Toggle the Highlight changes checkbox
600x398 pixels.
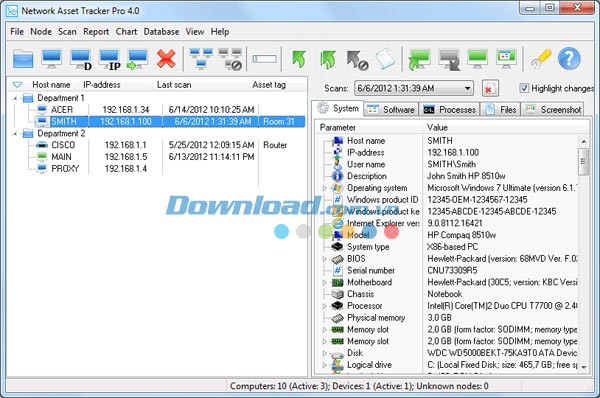[x=524, y=88]
